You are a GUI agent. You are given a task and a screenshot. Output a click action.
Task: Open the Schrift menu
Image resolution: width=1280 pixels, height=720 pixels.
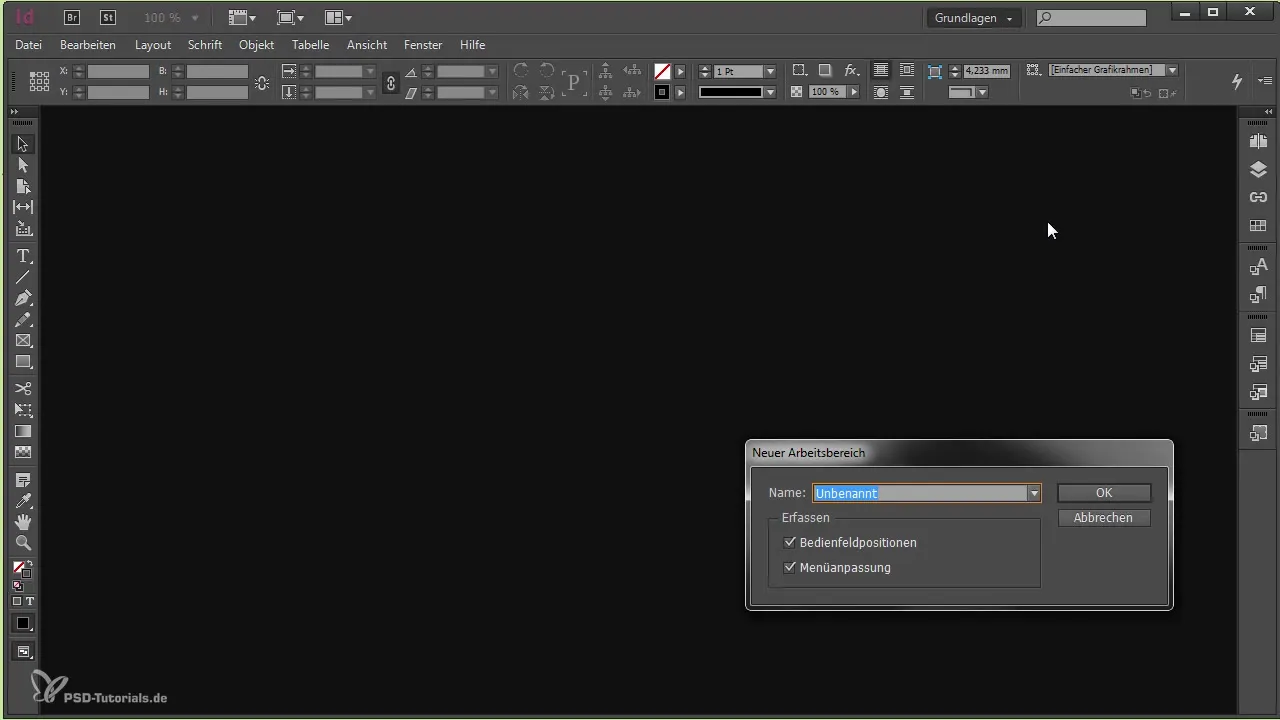(x=205, y=45)
